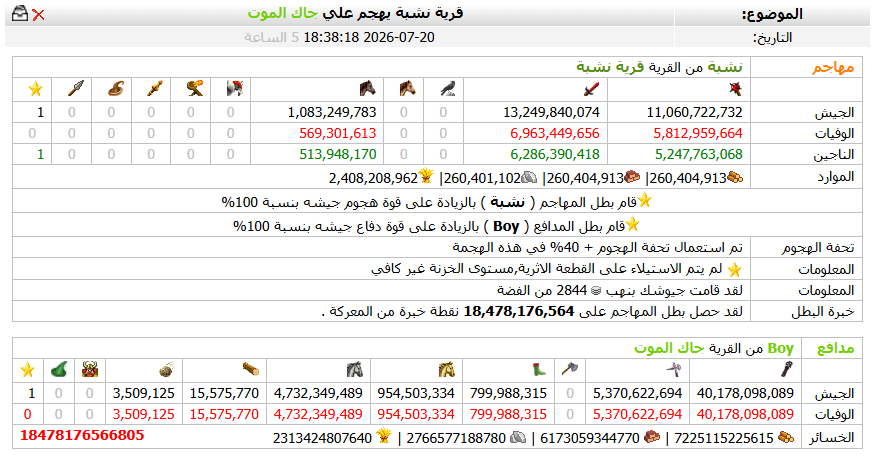Image resolution: width=872 pixels, height=457 pixels.
Task: Select report date 2026-07-20 18:38:18
Action: click(369, 37)
